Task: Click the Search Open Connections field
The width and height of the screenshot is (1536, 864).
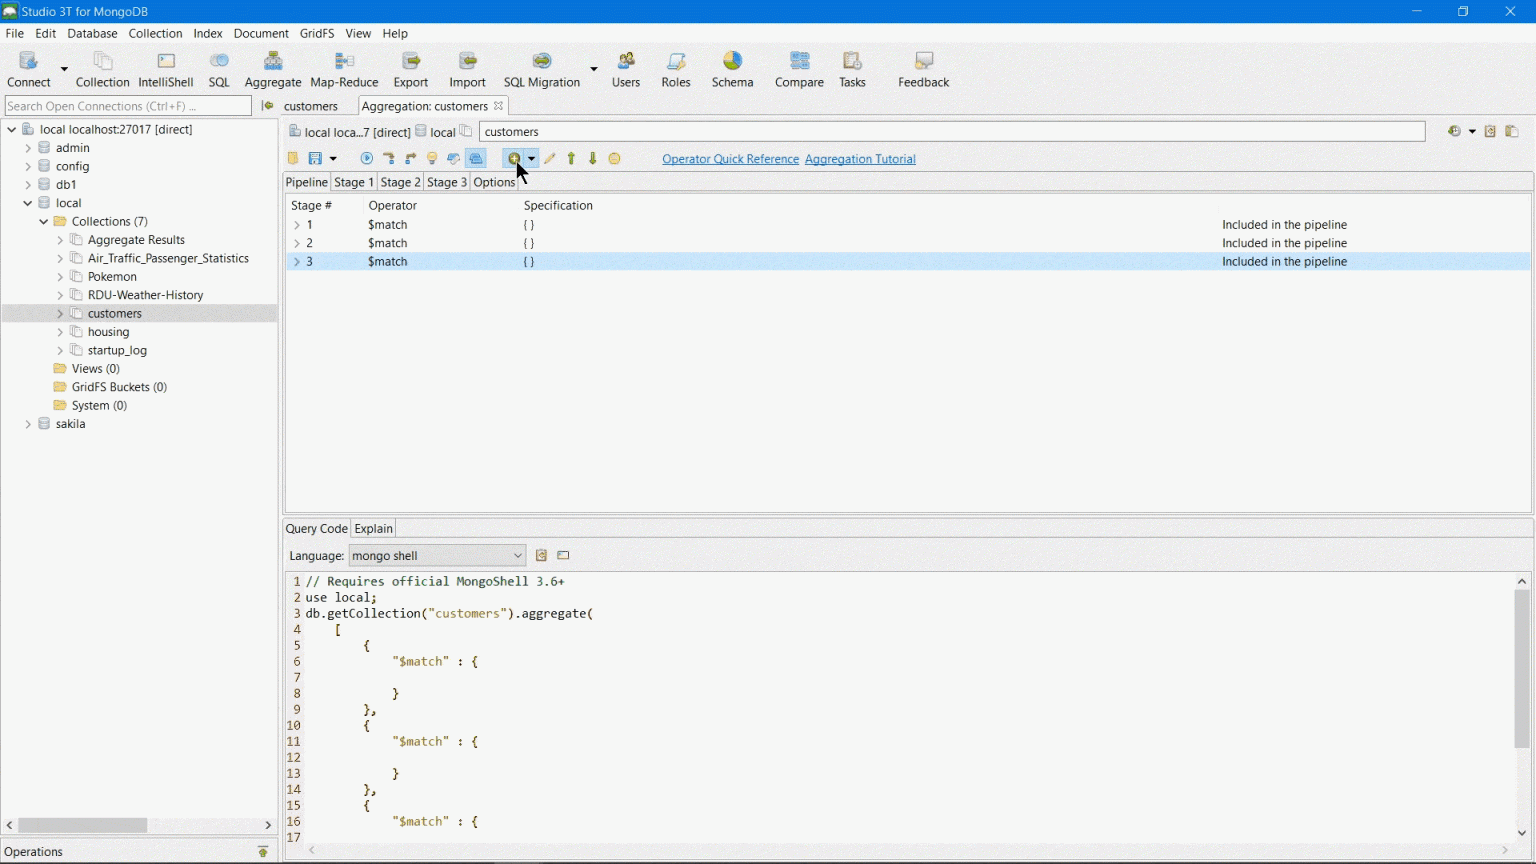Action: coord(128,106)
